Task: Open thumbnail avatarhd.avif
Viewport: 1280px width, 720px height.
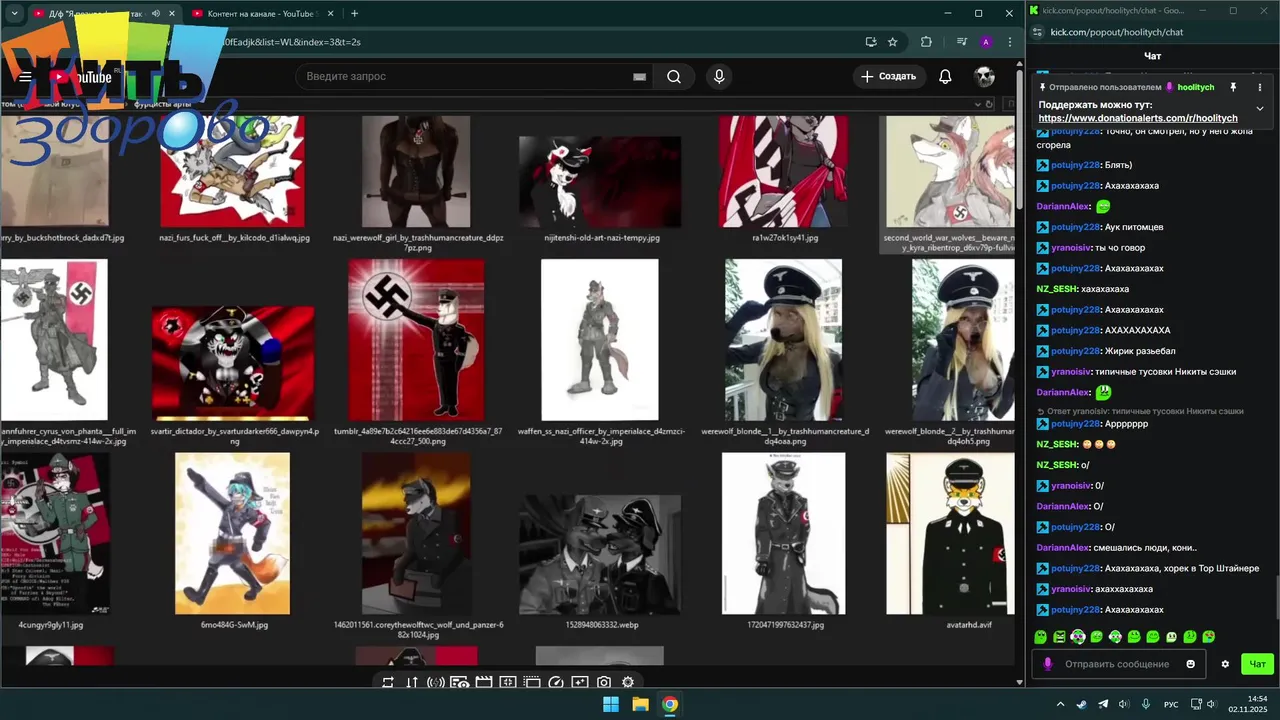Action: (950, 534)
